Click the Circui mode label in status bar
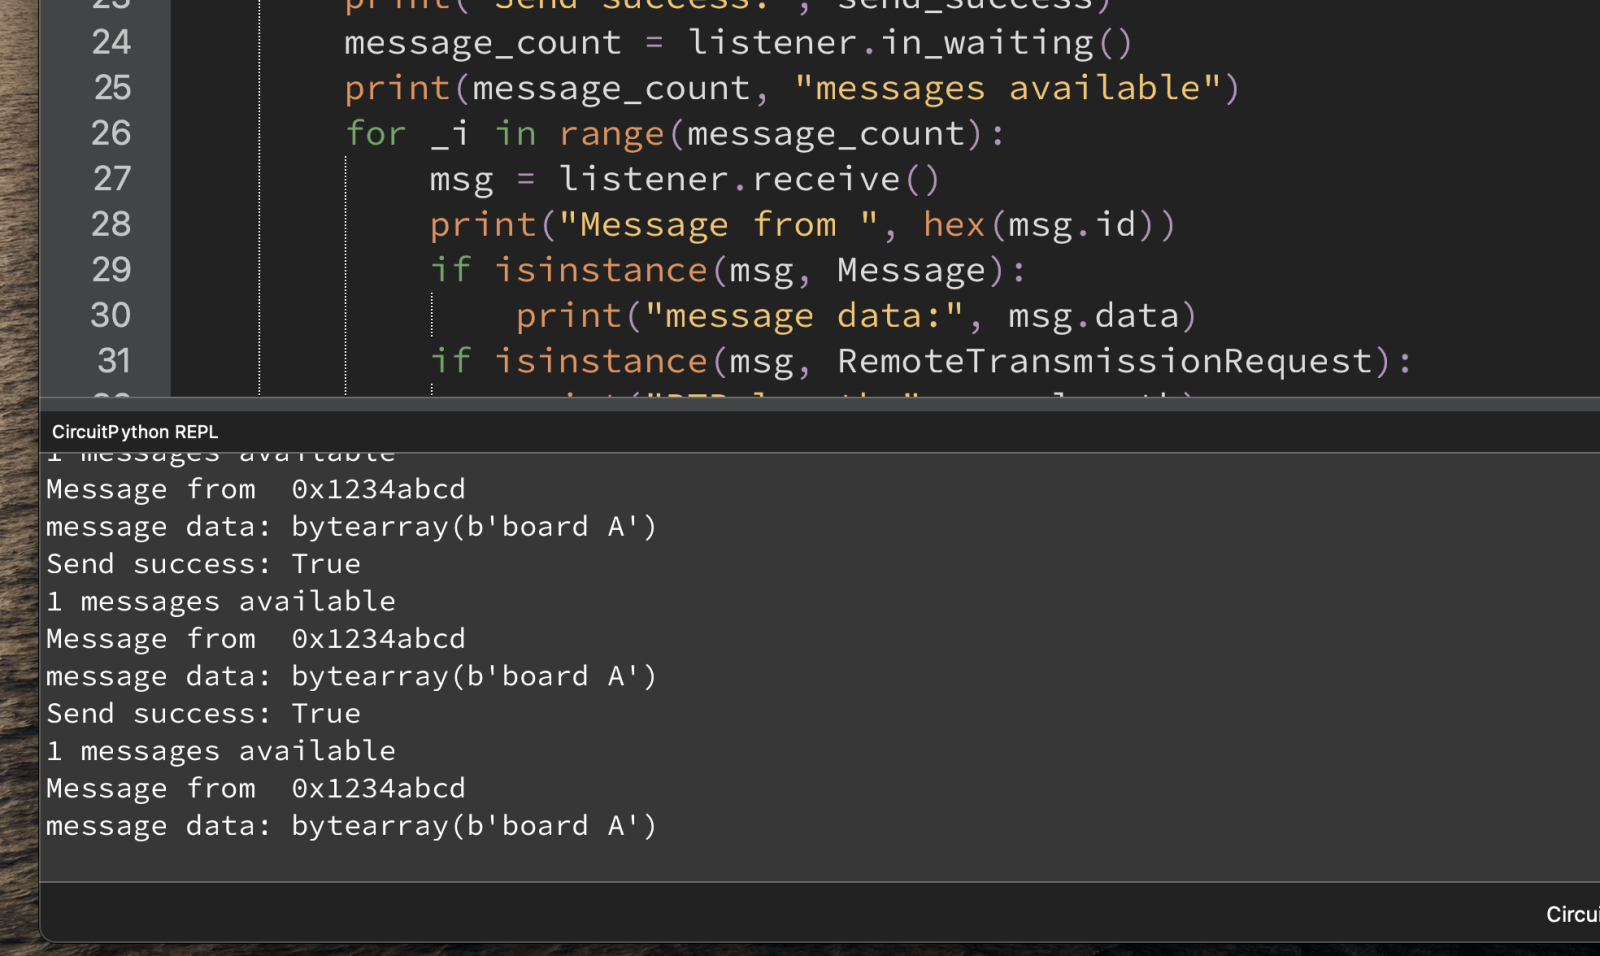 1572,914
